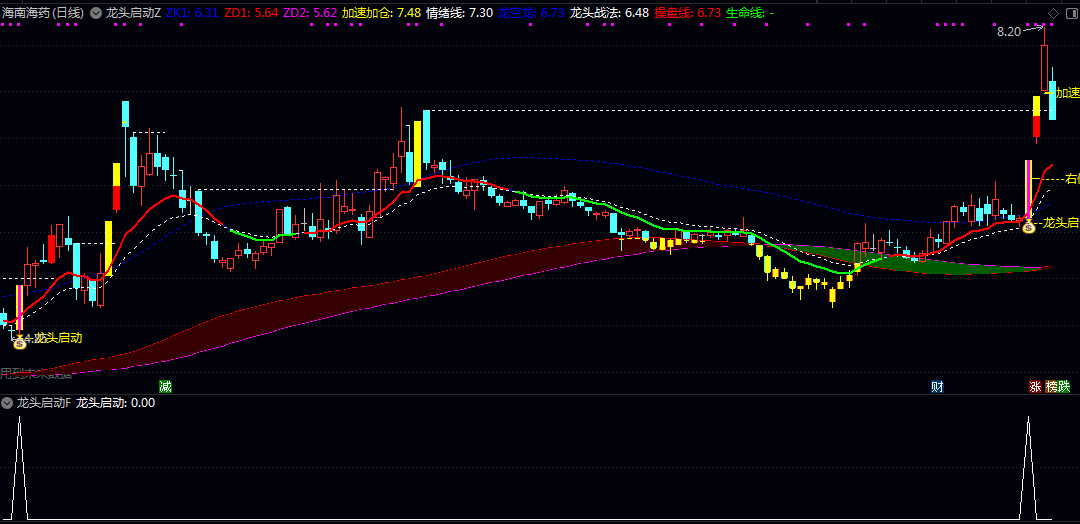Click the 榜 marker at bottom right
The height and width of the screenshot is (524, 1080).
click(1051, 386)
